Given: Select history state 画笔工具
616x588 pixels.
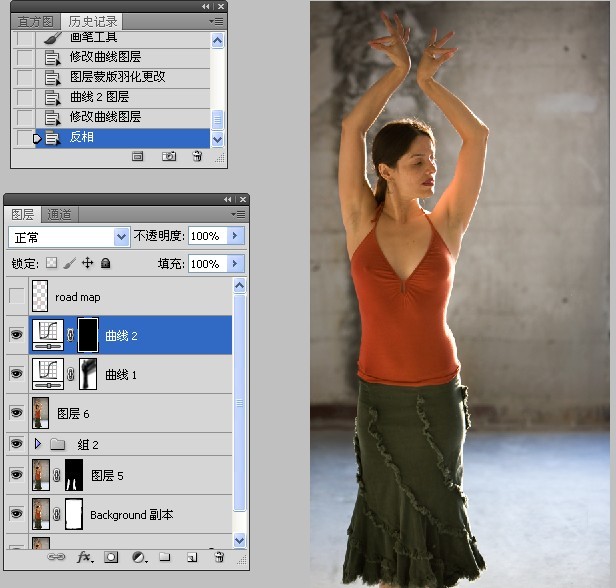Looking at the screenshot, I should click(x=122, y=38).
